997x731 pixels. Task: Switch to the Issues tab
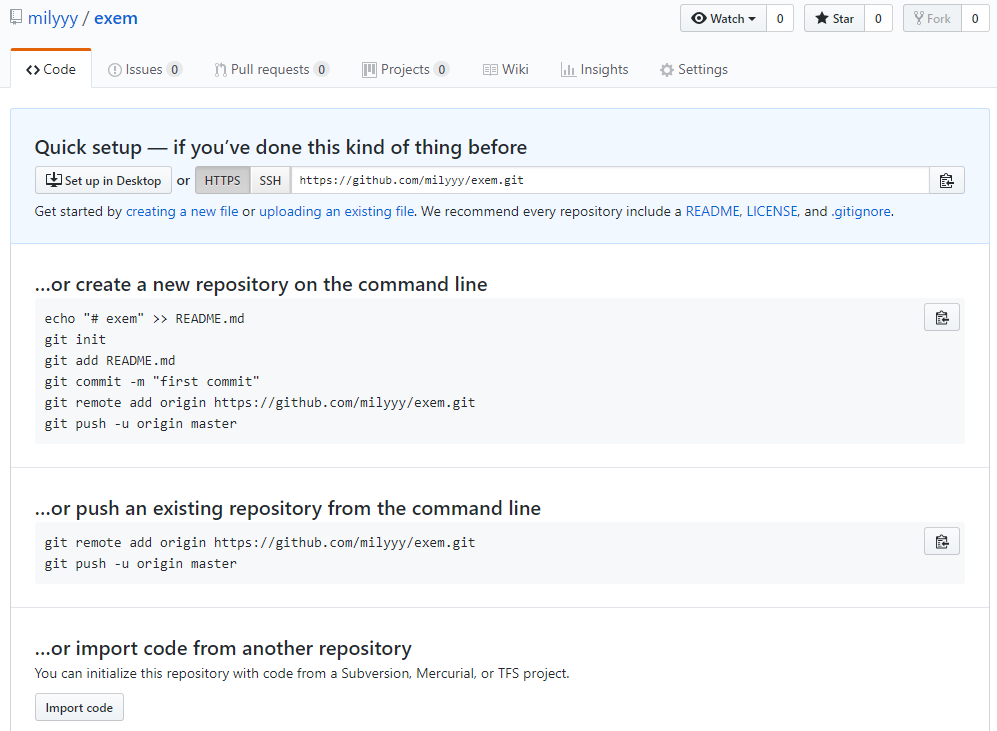coord(144,69)
